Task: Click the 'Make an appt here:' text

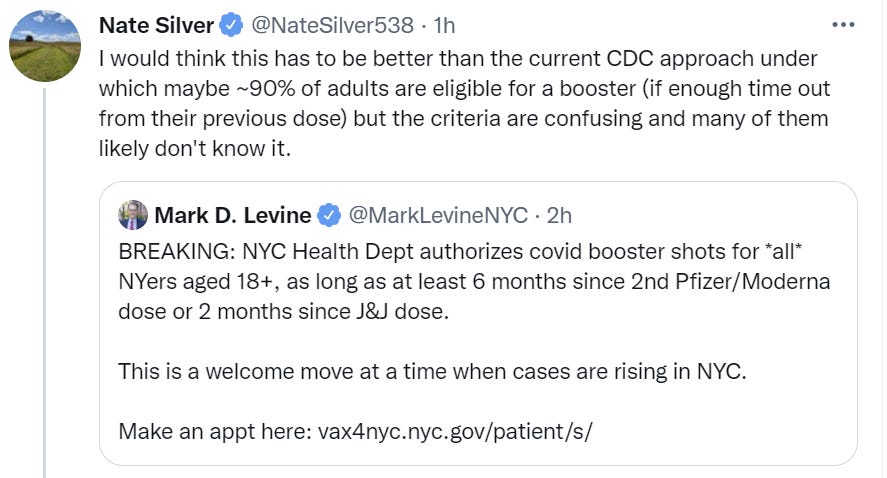Action: 215,432
